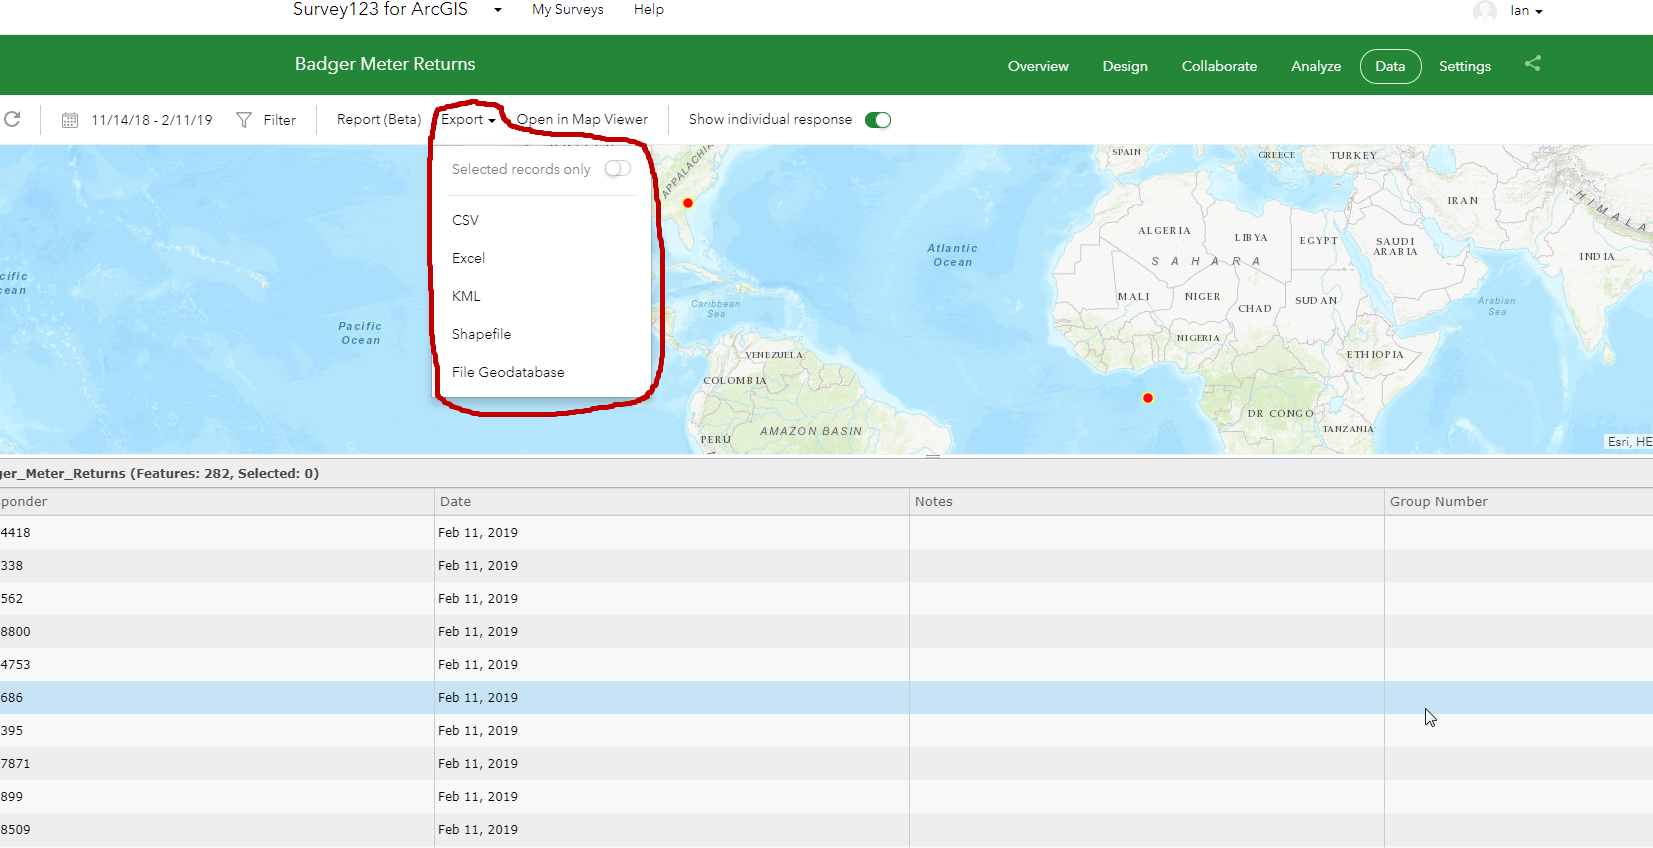Click the refresh data icon
The height and width of the screenshot is (848, 1653).
(12, 119)
